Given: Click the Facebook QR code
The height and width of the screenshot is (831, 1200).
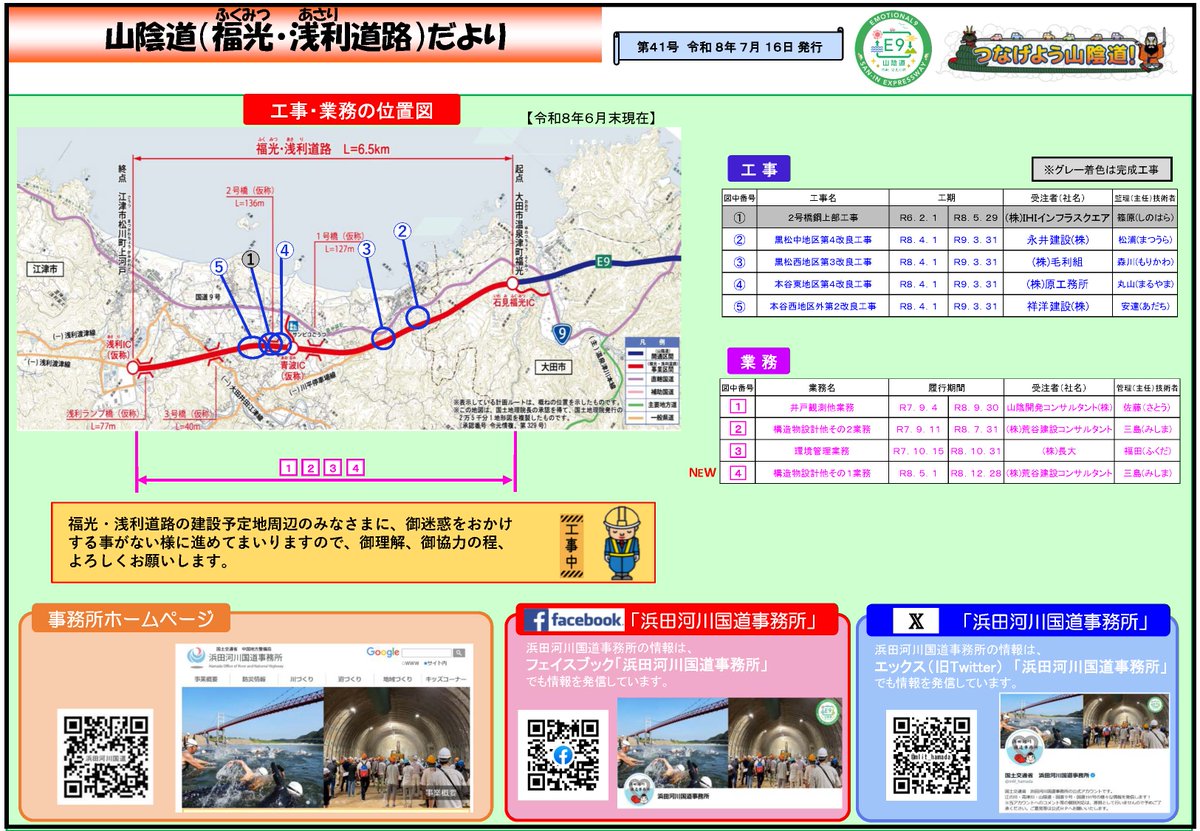Looking at the screenshot, I should pyautogui.click(x=563, y=756).
